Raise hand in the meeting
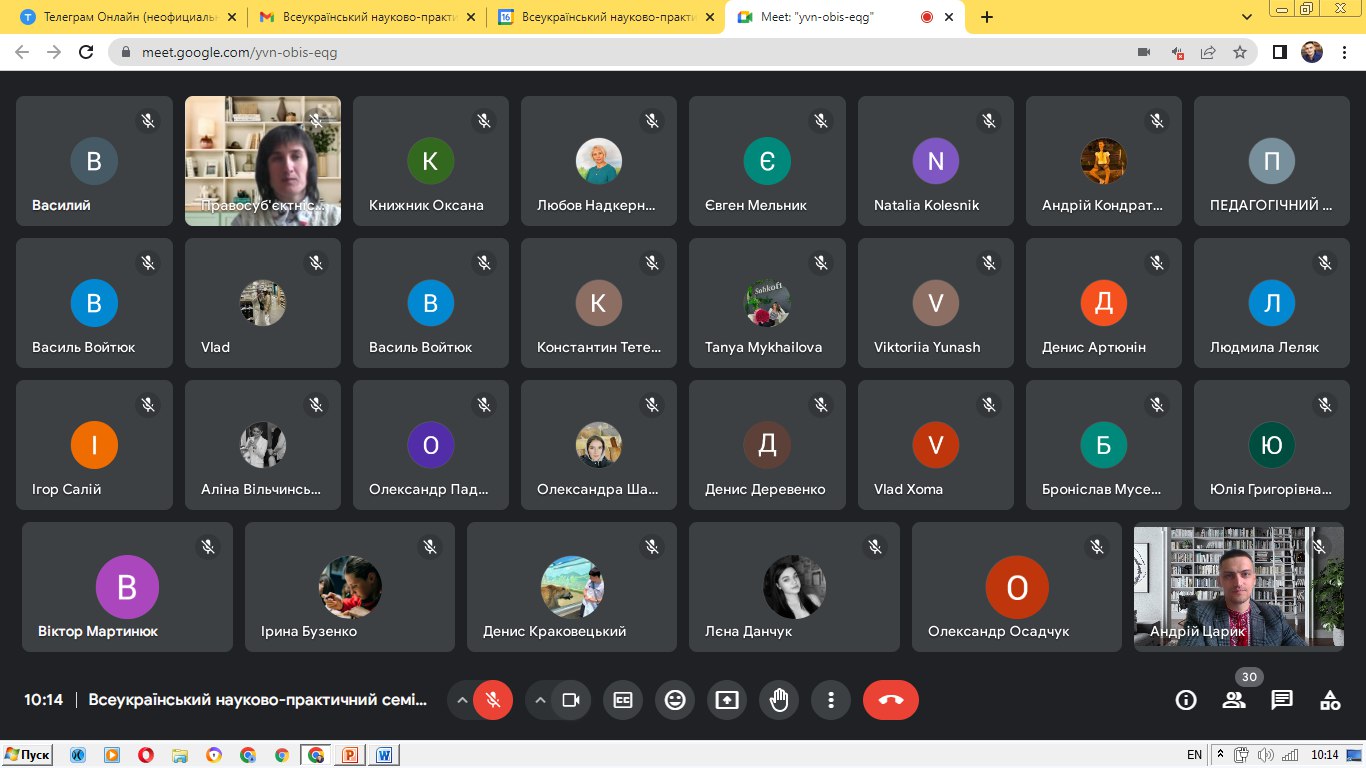1366x768 pixels. click(779, 700)
